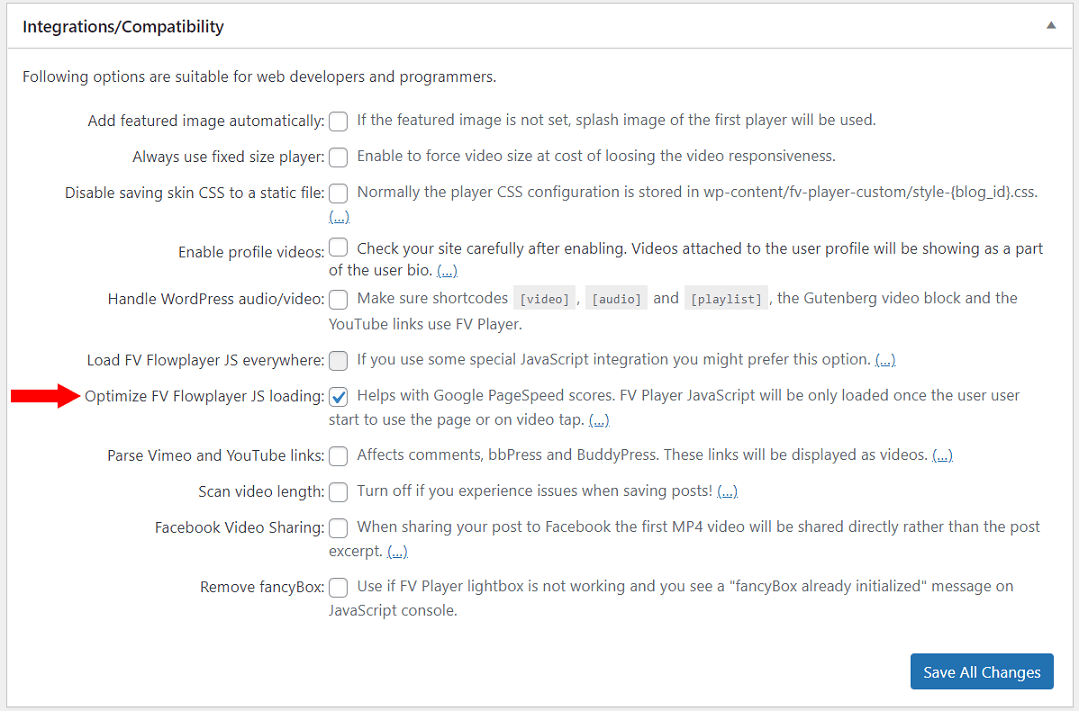The image size is (1079, 711).
Task: Collapse the Integrations/Compatibility panel arrow
Action: click(x=1051, y=25)
